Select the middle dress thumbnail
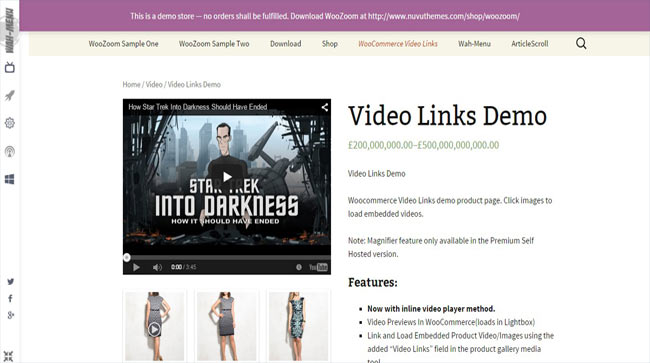The image size is (650, 363). 226,326
